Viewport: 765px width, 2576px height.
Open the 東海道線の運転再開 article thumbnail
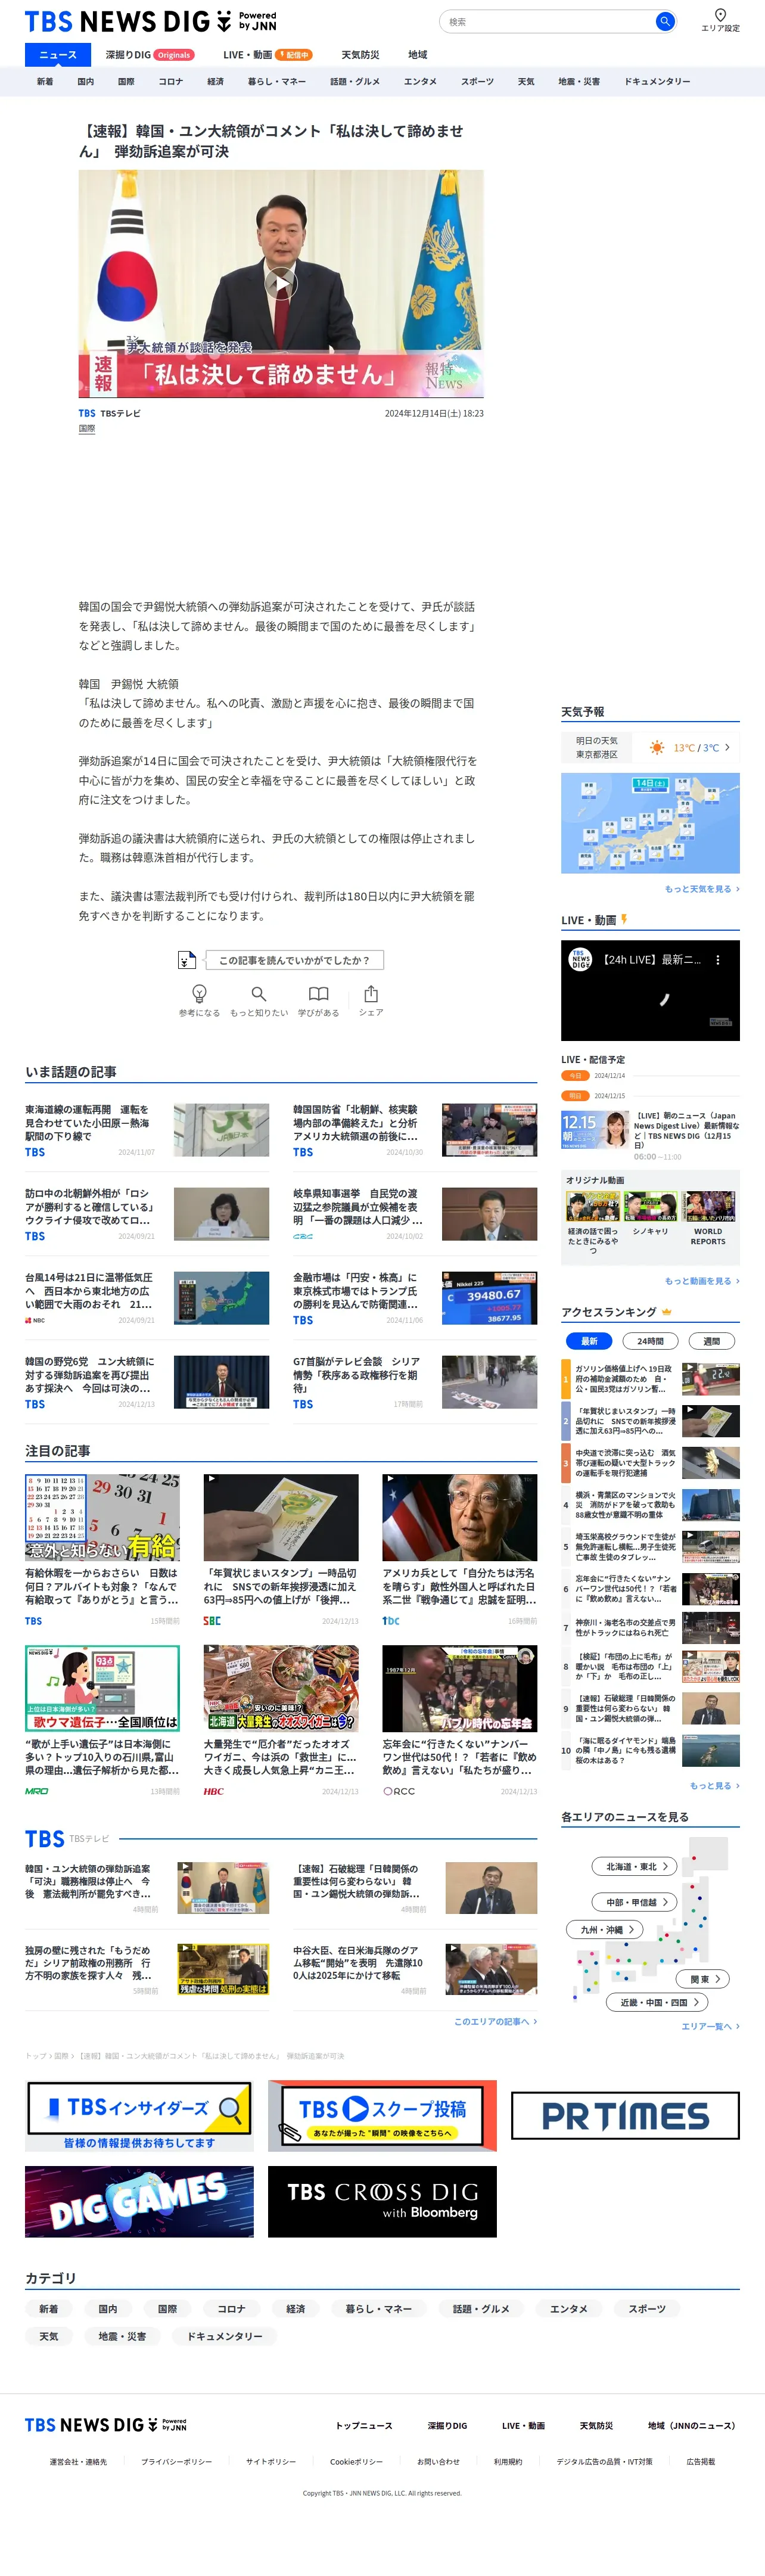tap(221, 1130)
